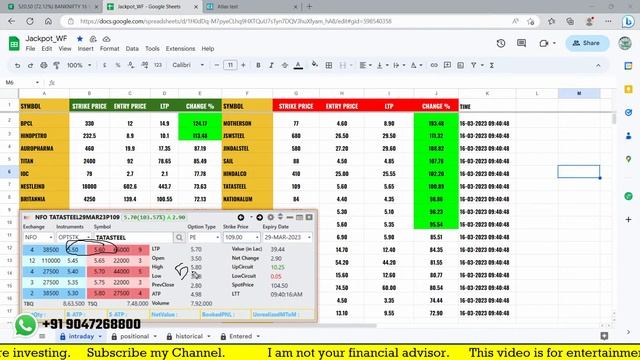This screenshot has width=640, height=360.
Task: Switch to the Entered sheet tab
Action: click(x=240, y=336)
